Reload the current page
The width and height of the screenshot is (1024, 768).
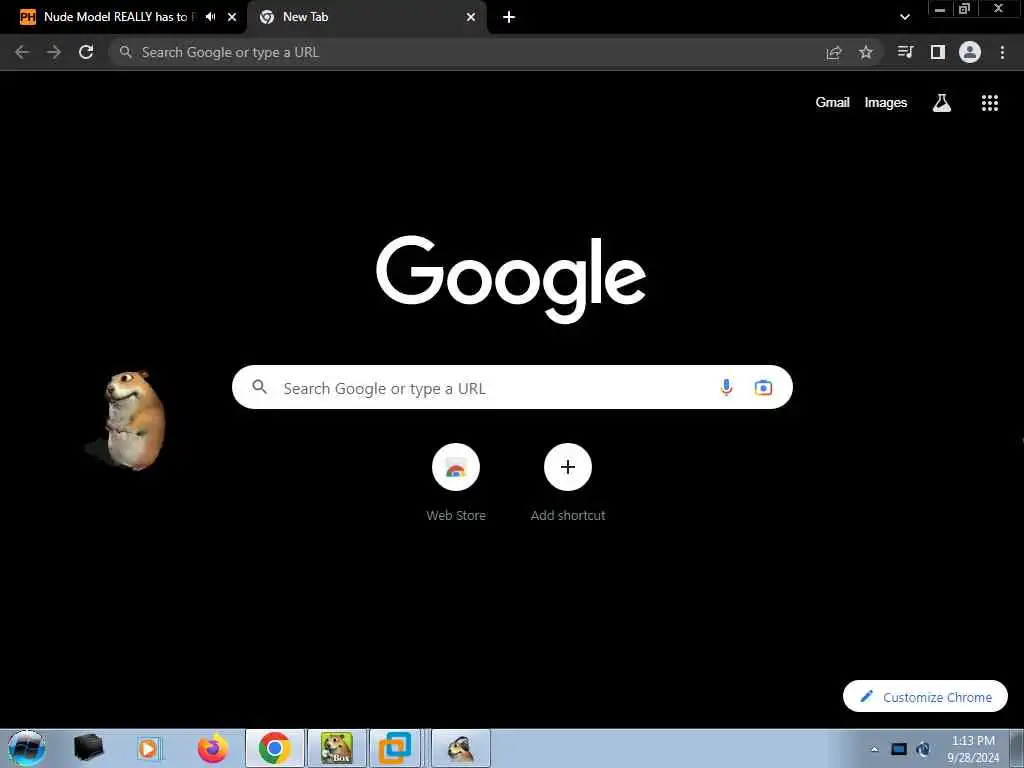pos(86,52)
